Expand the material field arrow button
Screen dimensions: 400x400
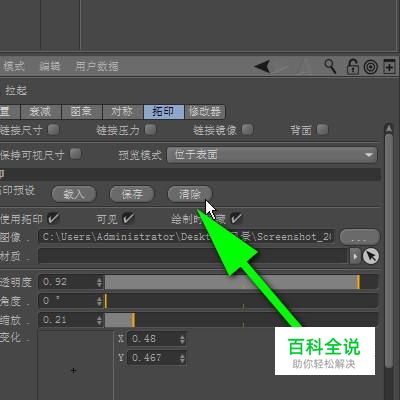355,256
